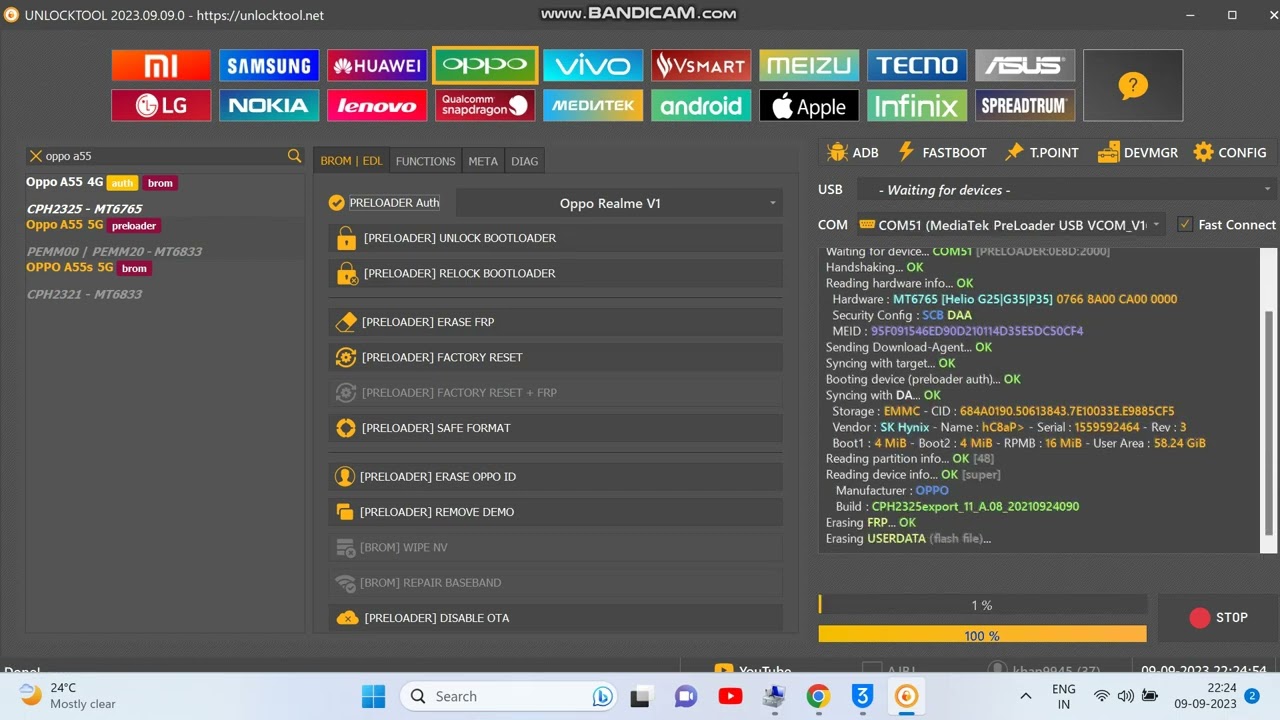Select Oppo A55 4G in model list
Screen dimensions: 1280x720
click(65, 182)
